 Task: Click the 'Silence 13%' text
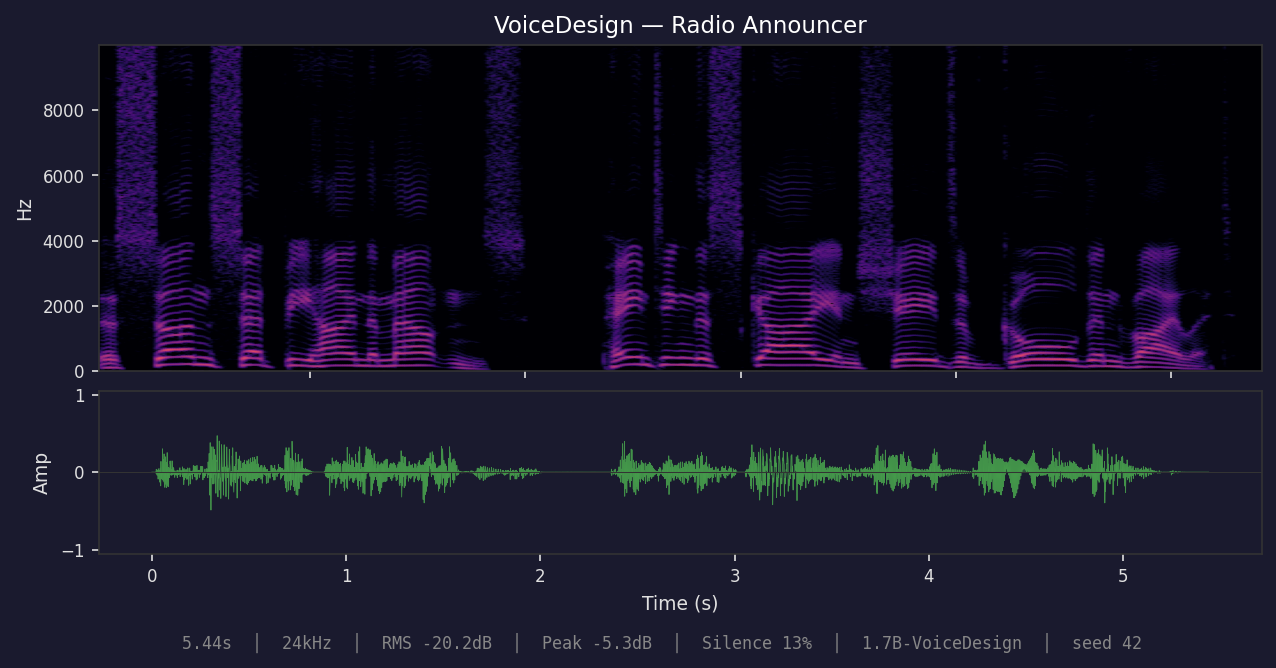(757, 644)
